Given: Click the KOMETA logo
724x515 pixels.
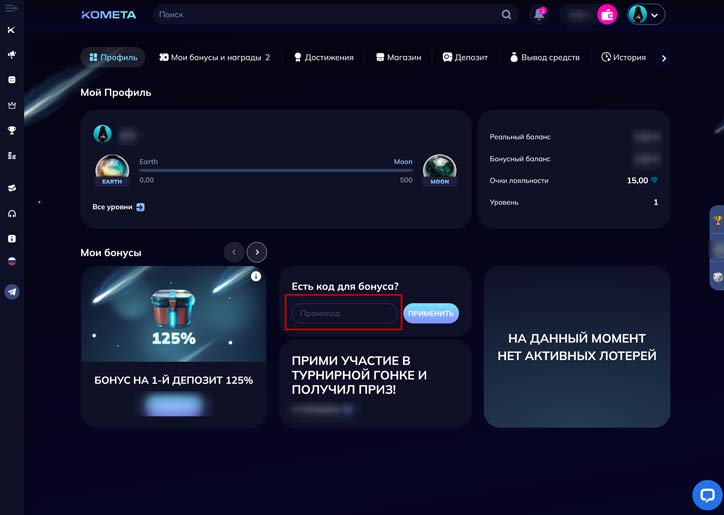Looking at the screenshot, I should point(109,15).
